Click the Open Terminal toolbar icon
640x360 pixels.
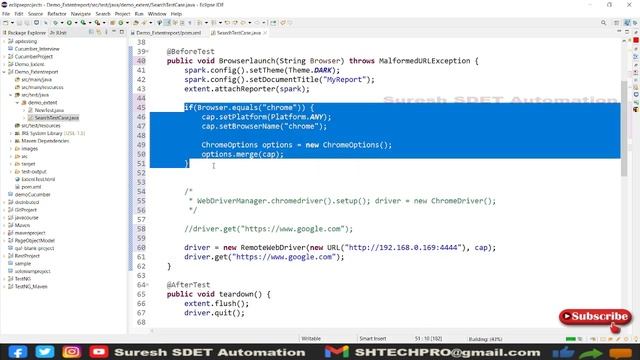36,23
